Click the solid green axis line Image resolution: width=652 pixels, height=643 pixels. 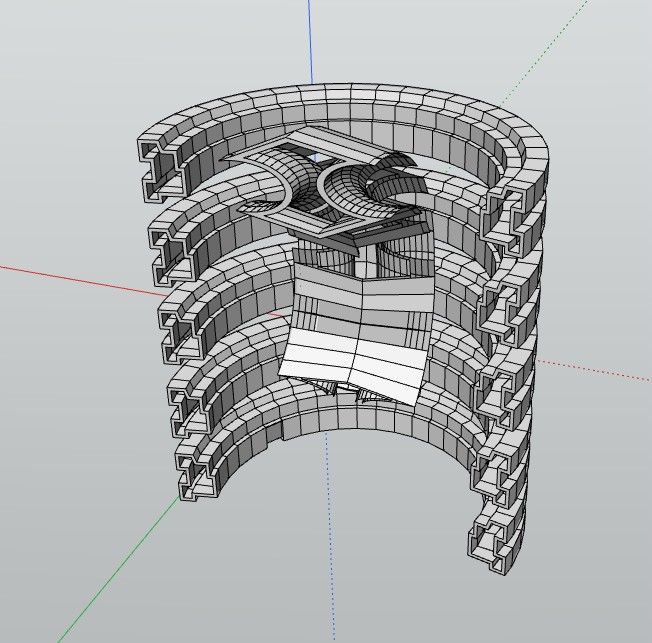tap(119, 569)
